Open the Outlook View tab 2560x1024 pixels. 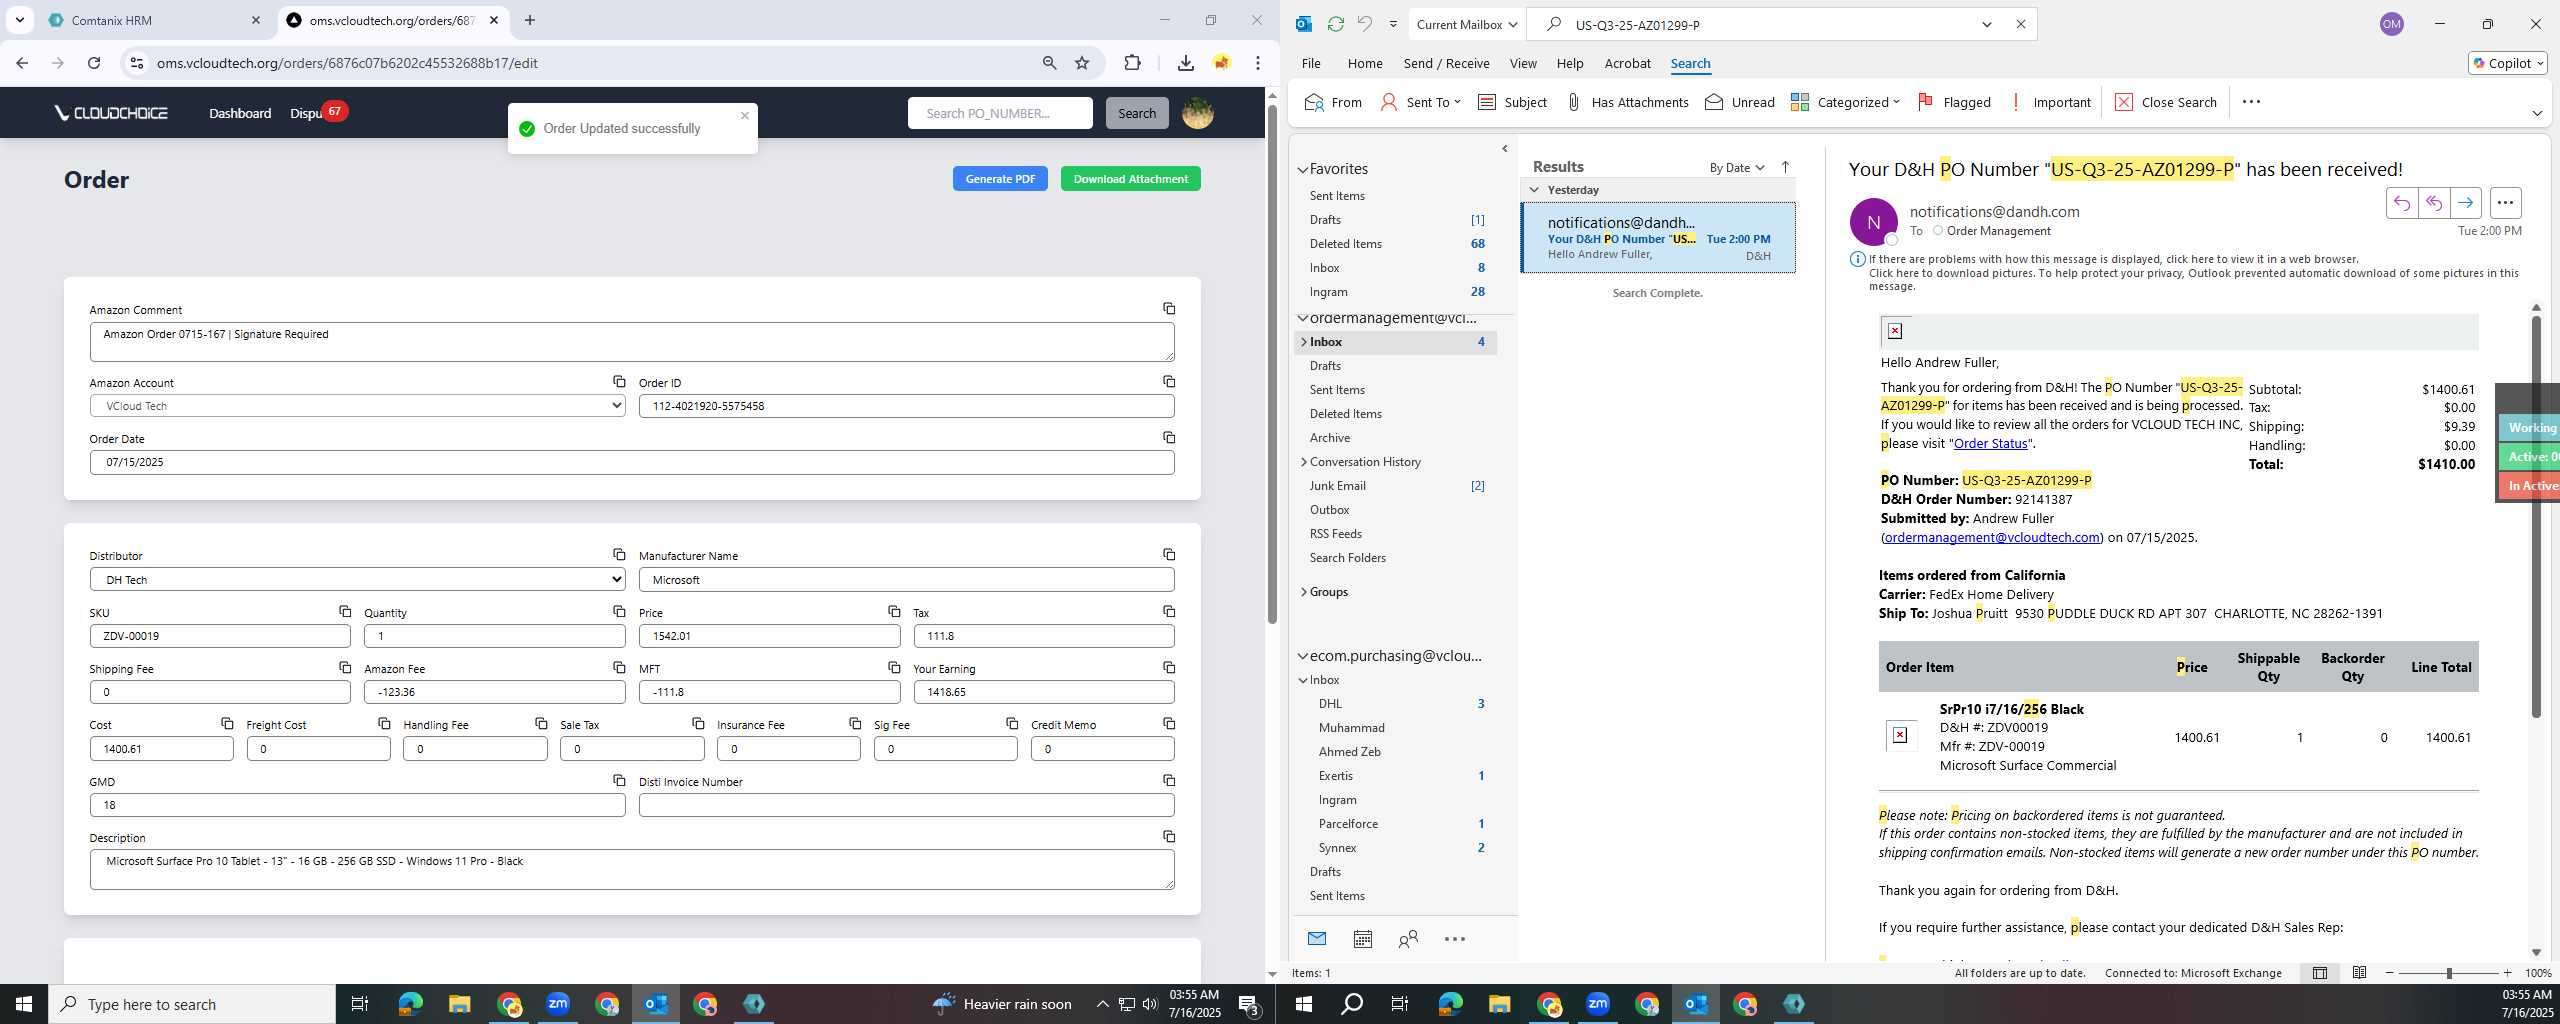tap(1522, 63)
